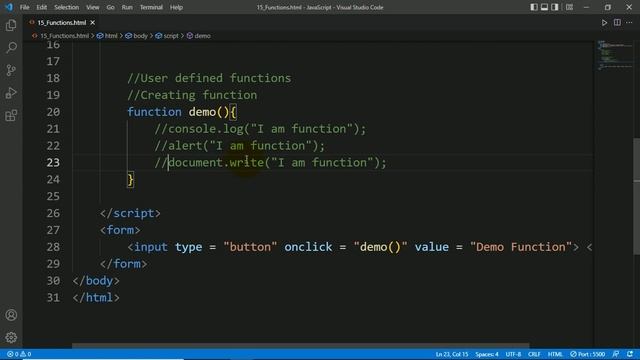Open the Terminal menu
The image size is (640, 360).
(x=151, y=7)
